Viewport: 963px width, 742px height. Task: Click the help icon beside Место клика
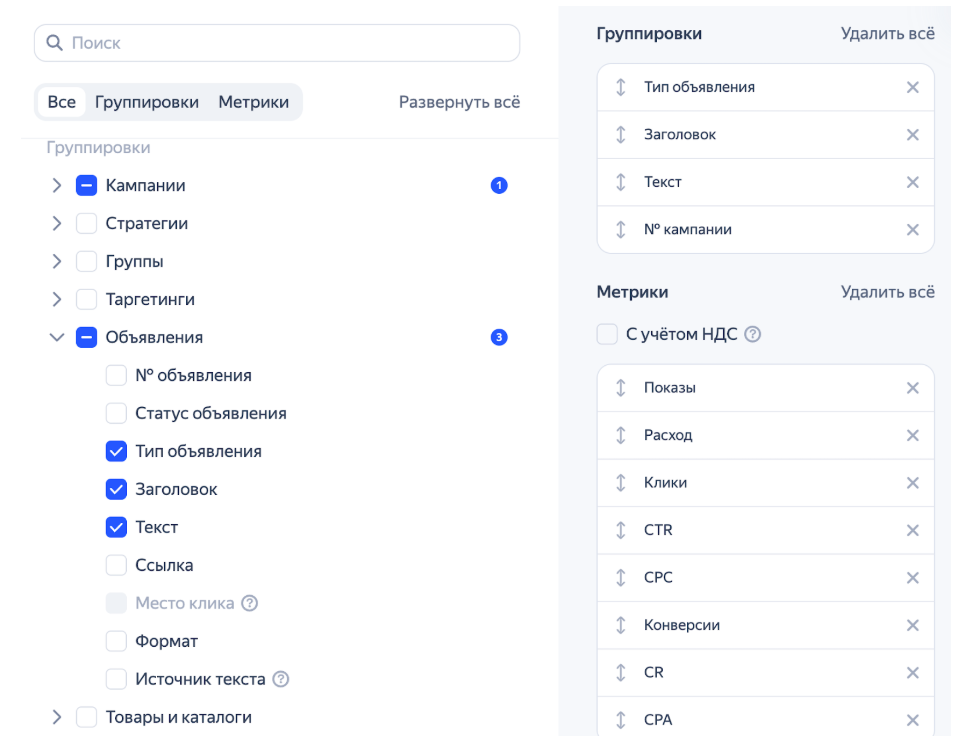click(x=250, y=603)
